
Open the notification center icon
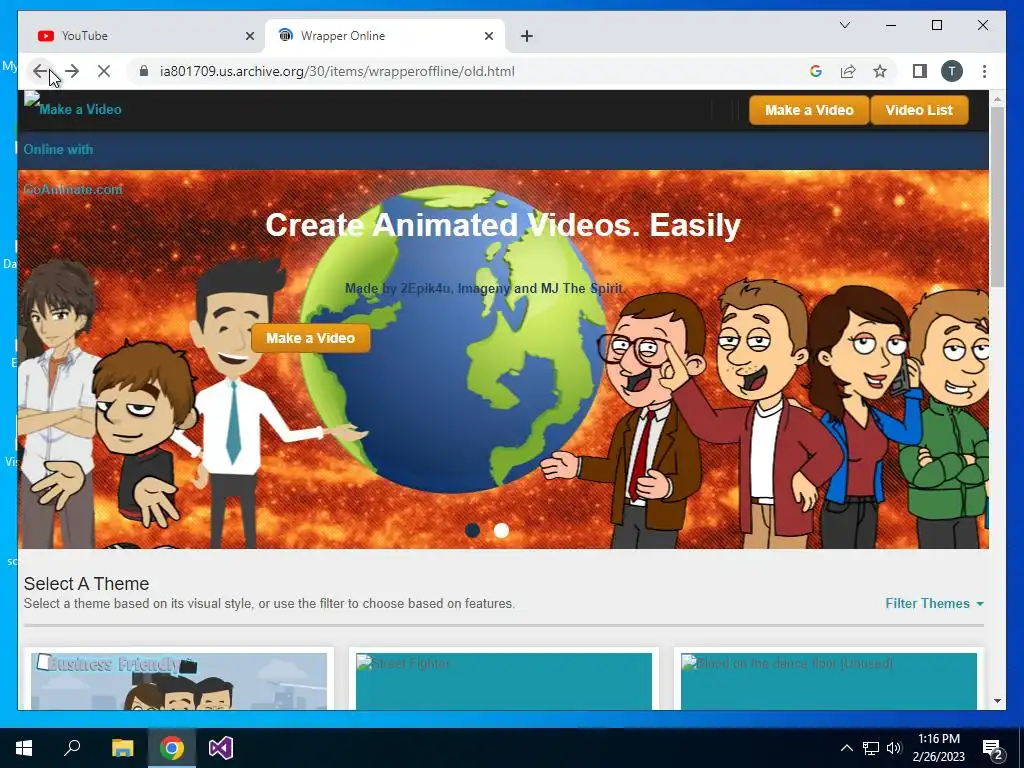coord(993,748)
